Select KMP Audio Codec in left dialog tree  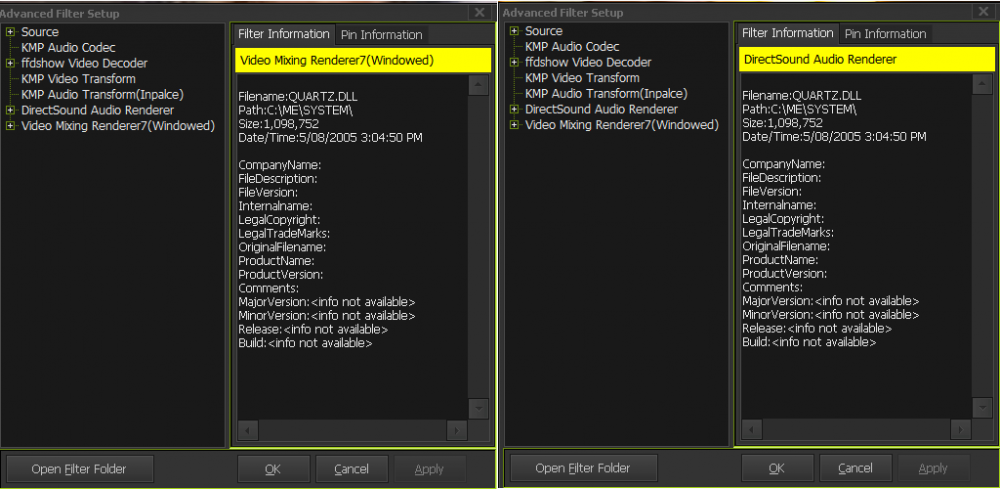click(67, 48)
